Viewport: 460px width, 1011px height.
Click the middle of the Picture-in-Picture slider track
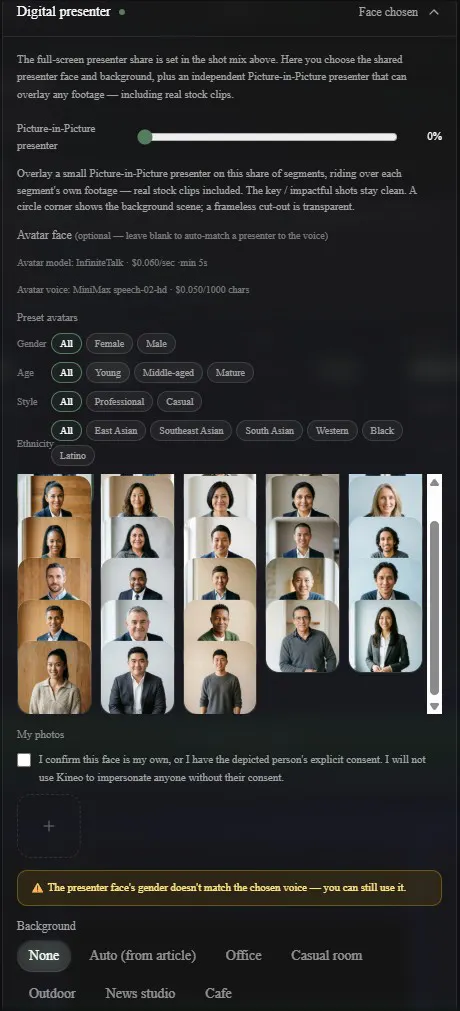pyautogui.click(x=268, y=137)
